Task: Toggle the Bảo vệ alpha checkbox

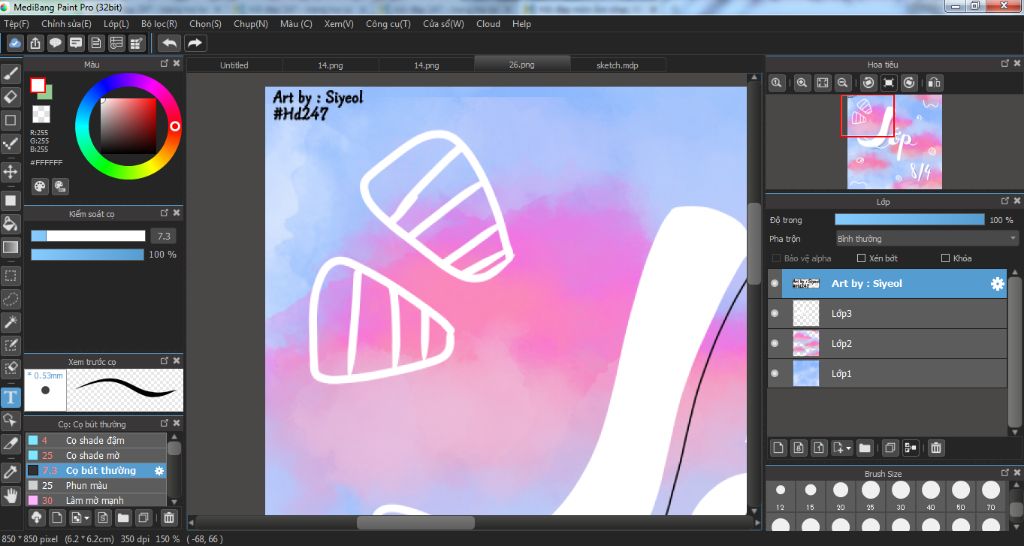Action: coord(776,259)
